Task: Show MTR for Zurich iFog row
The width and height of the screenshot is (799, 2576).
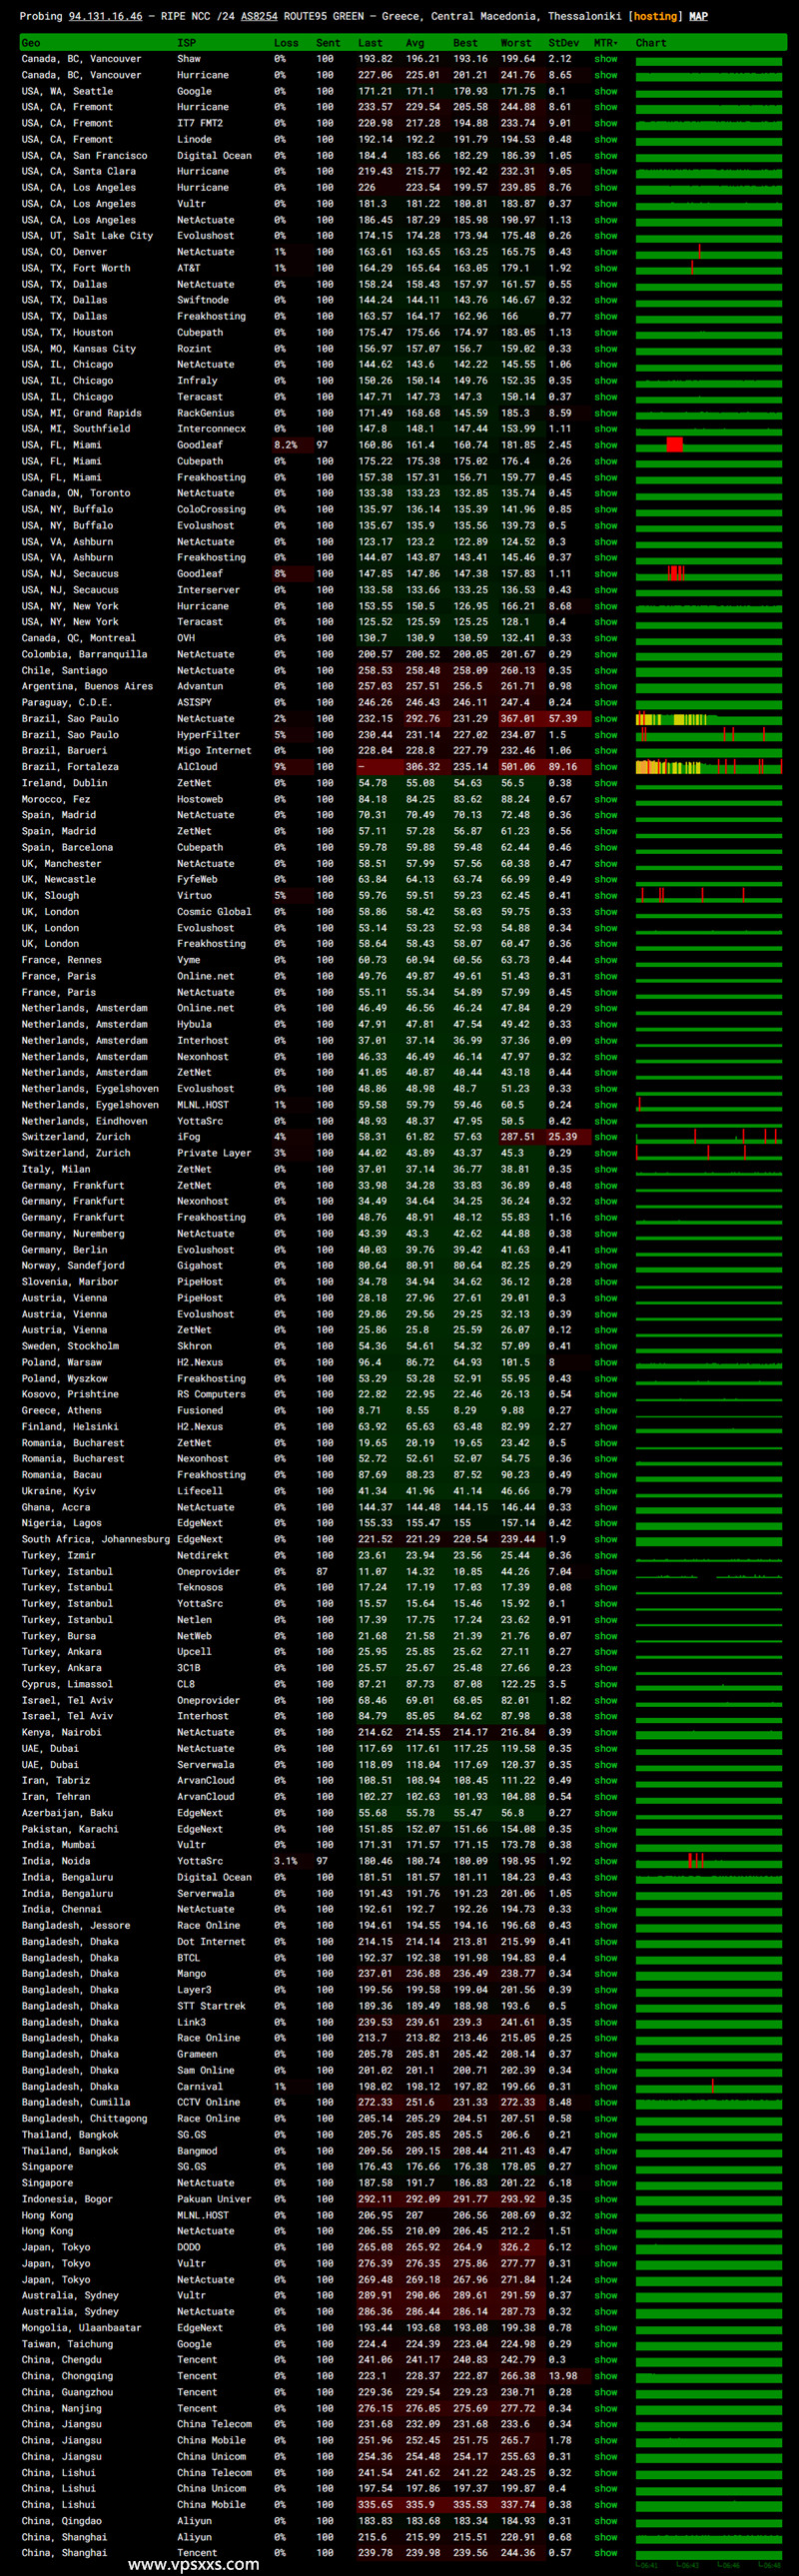Action: pyautogui.click(x=606, y=1137)
